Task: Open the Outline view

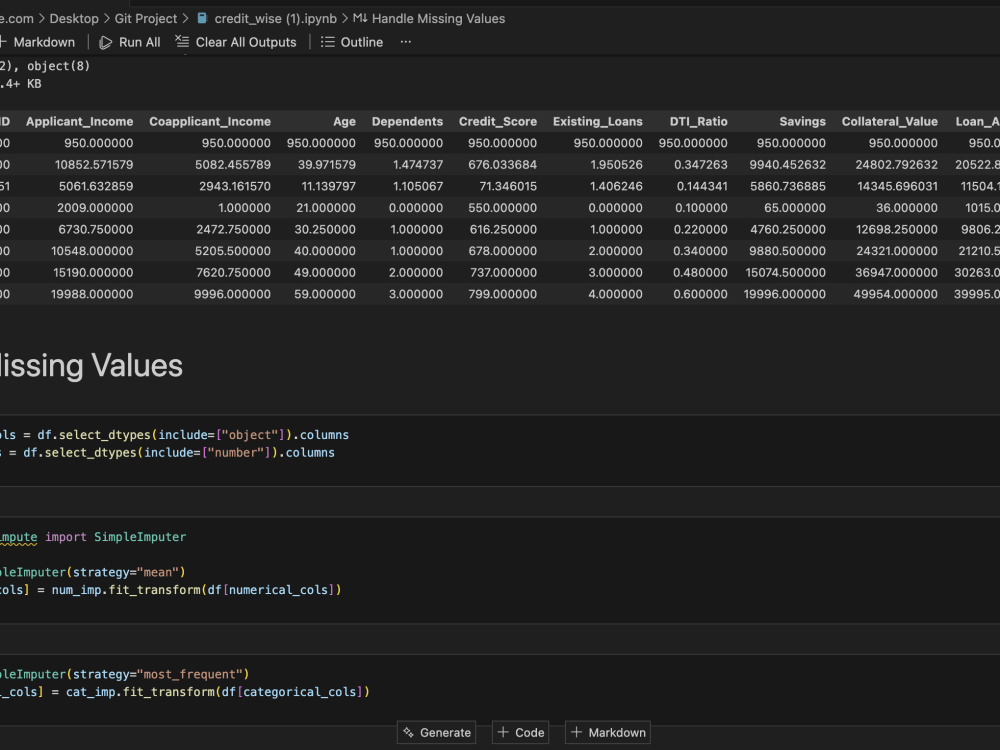Action: [x=352, y=42]
